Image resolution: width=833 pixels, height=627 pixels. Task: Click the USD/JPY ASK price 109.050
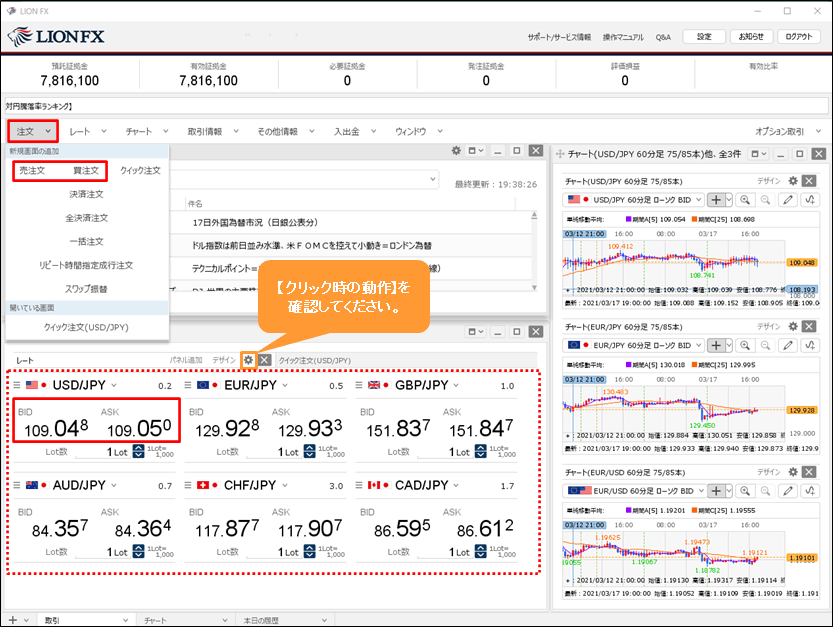(139, 429)
